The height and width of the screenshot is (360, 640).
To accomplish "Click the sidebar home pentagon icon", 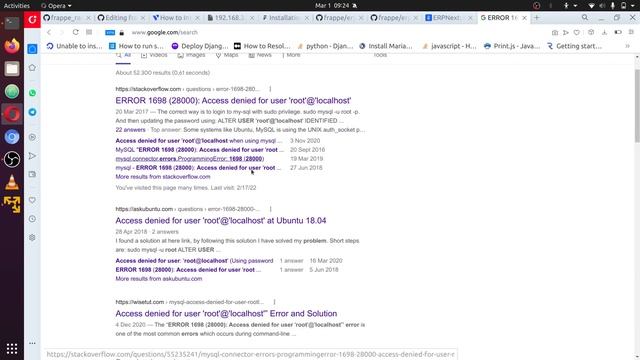I will [32, 68].
